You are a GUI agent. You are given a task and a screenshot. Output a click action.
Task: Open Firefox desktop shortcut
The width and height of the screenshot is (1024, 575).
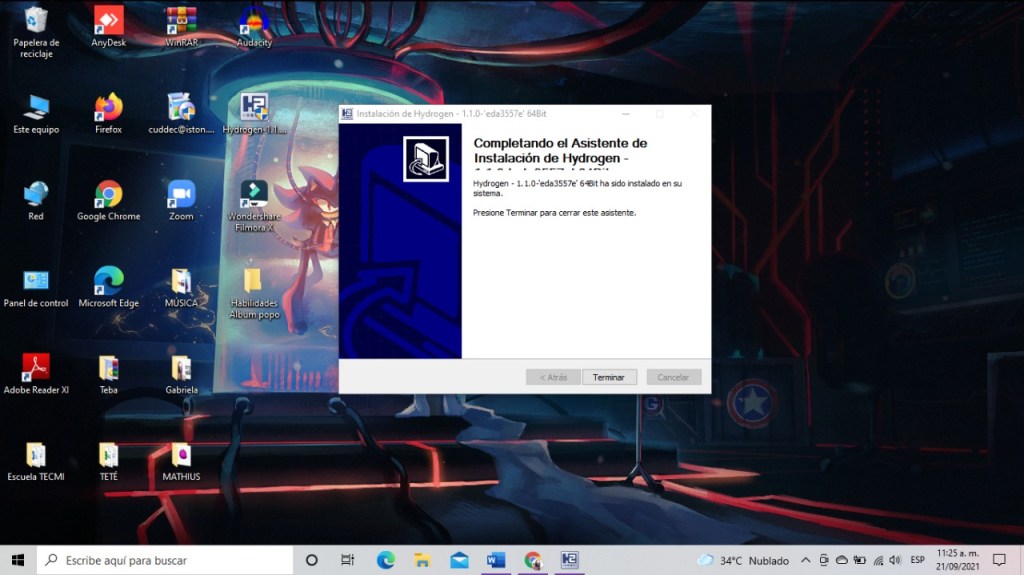pyautogui.click(x=108, y=108)
